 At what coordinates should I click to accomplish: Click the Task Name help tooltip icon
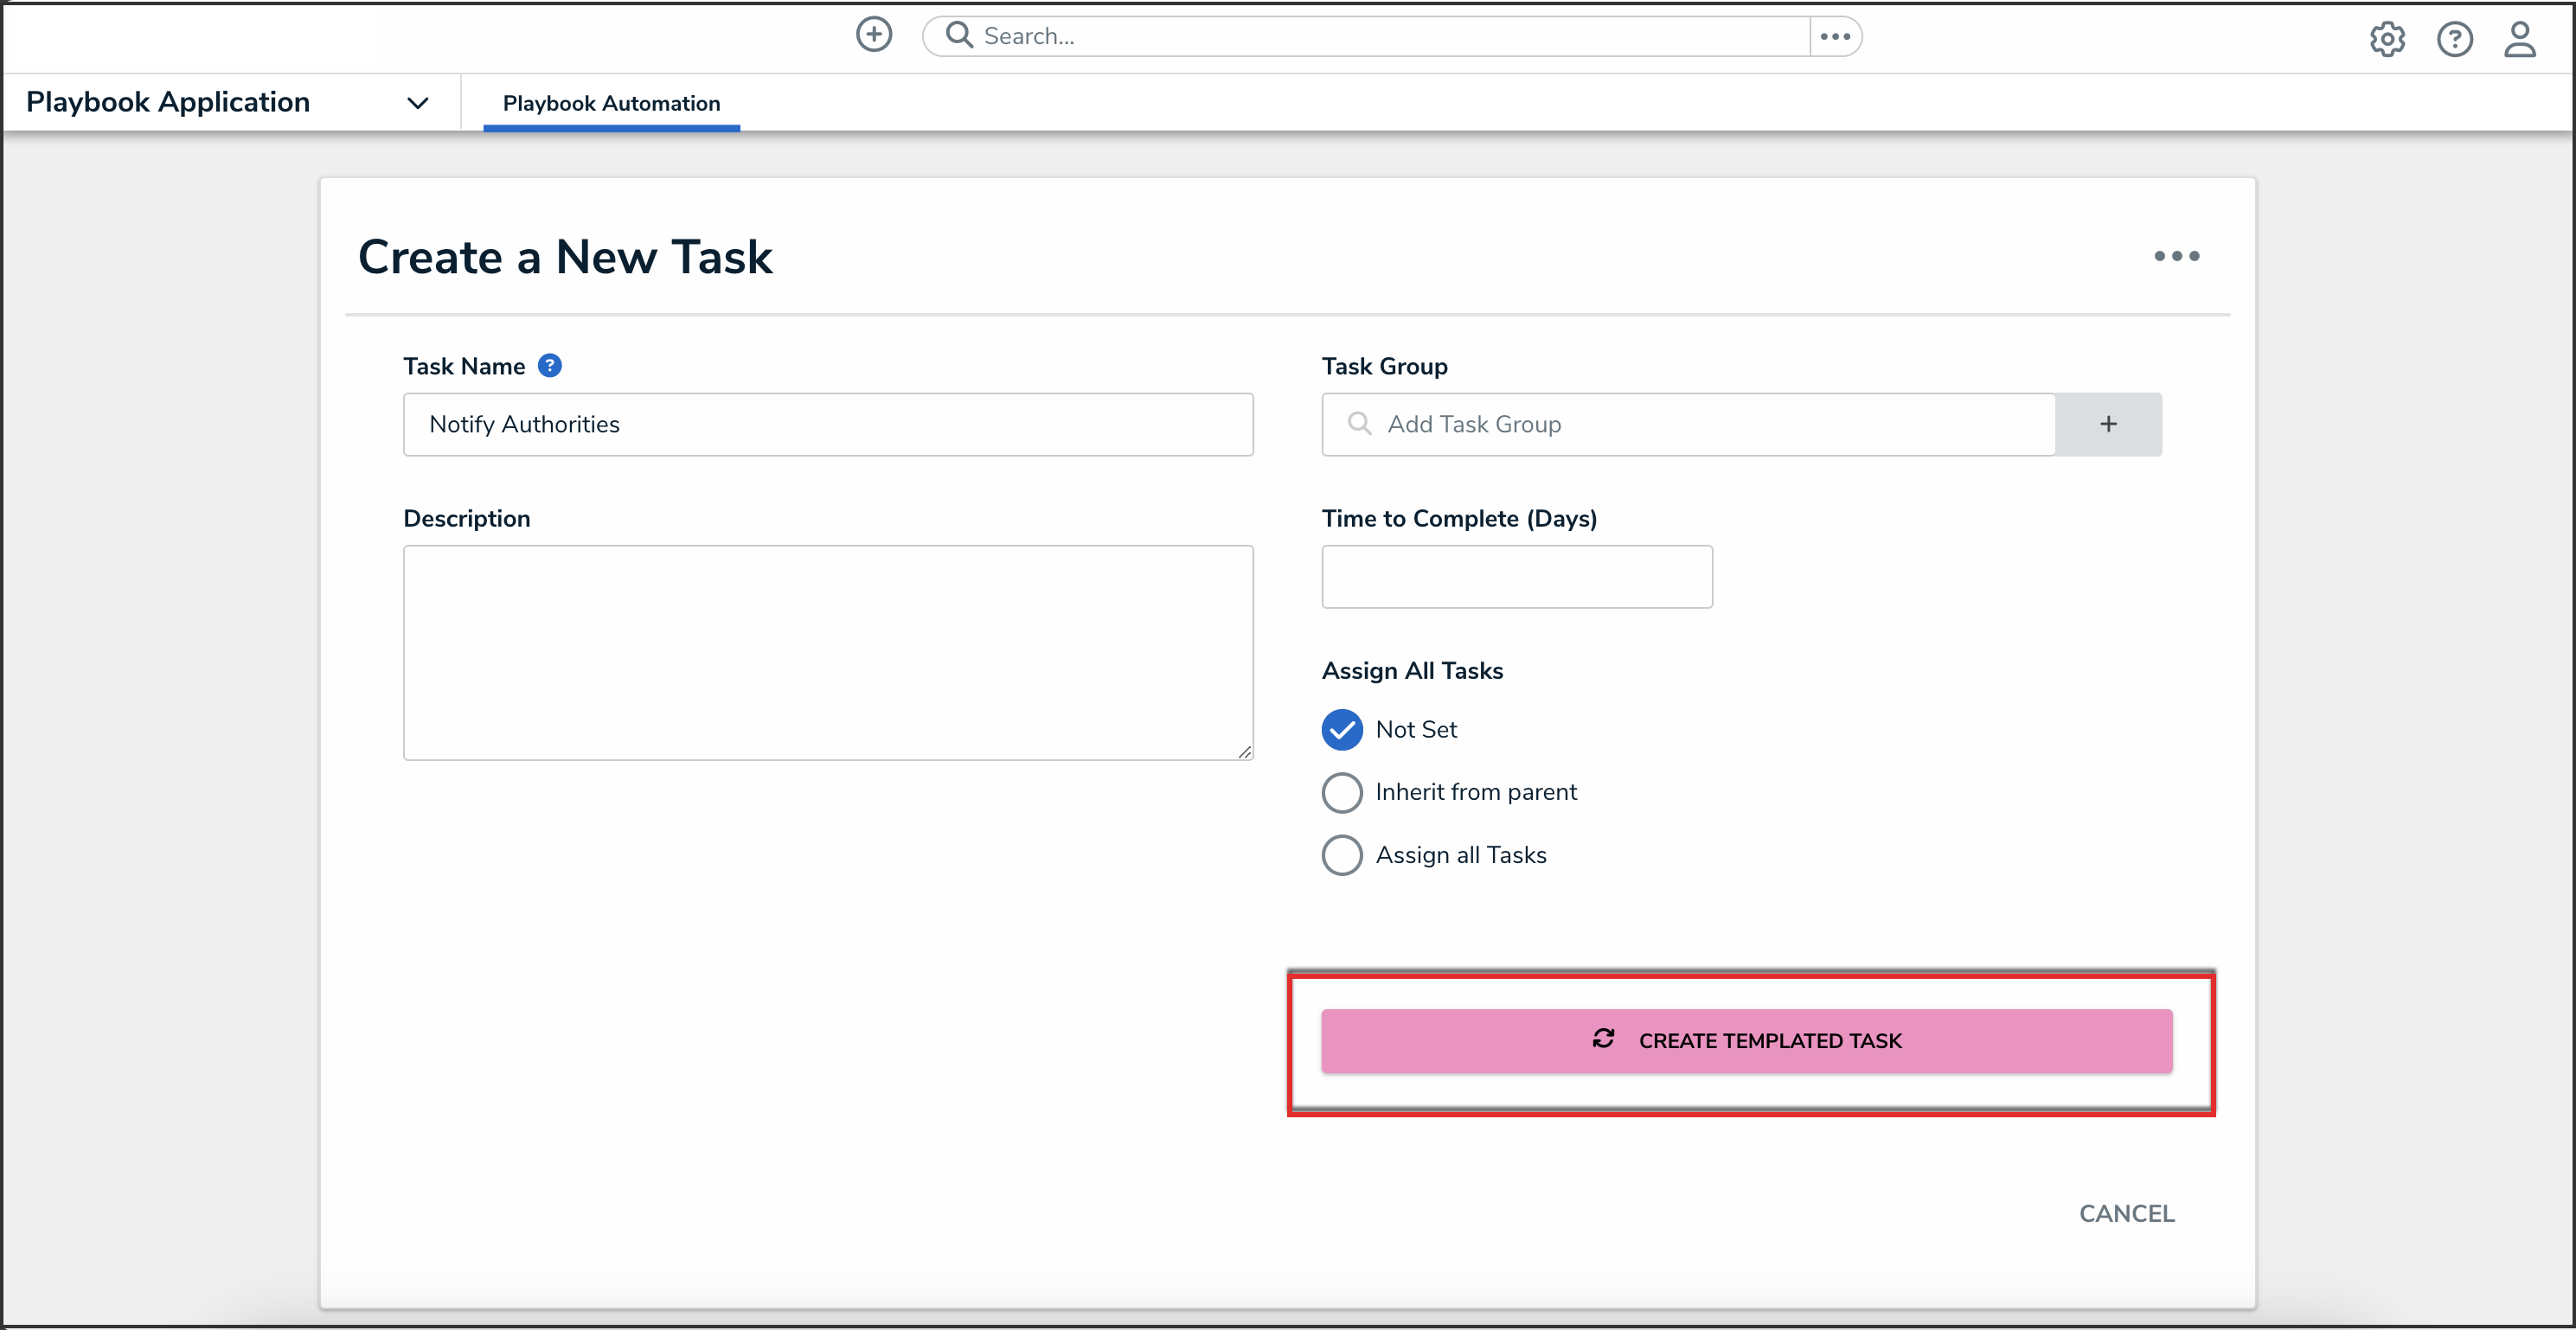[550, 366]
